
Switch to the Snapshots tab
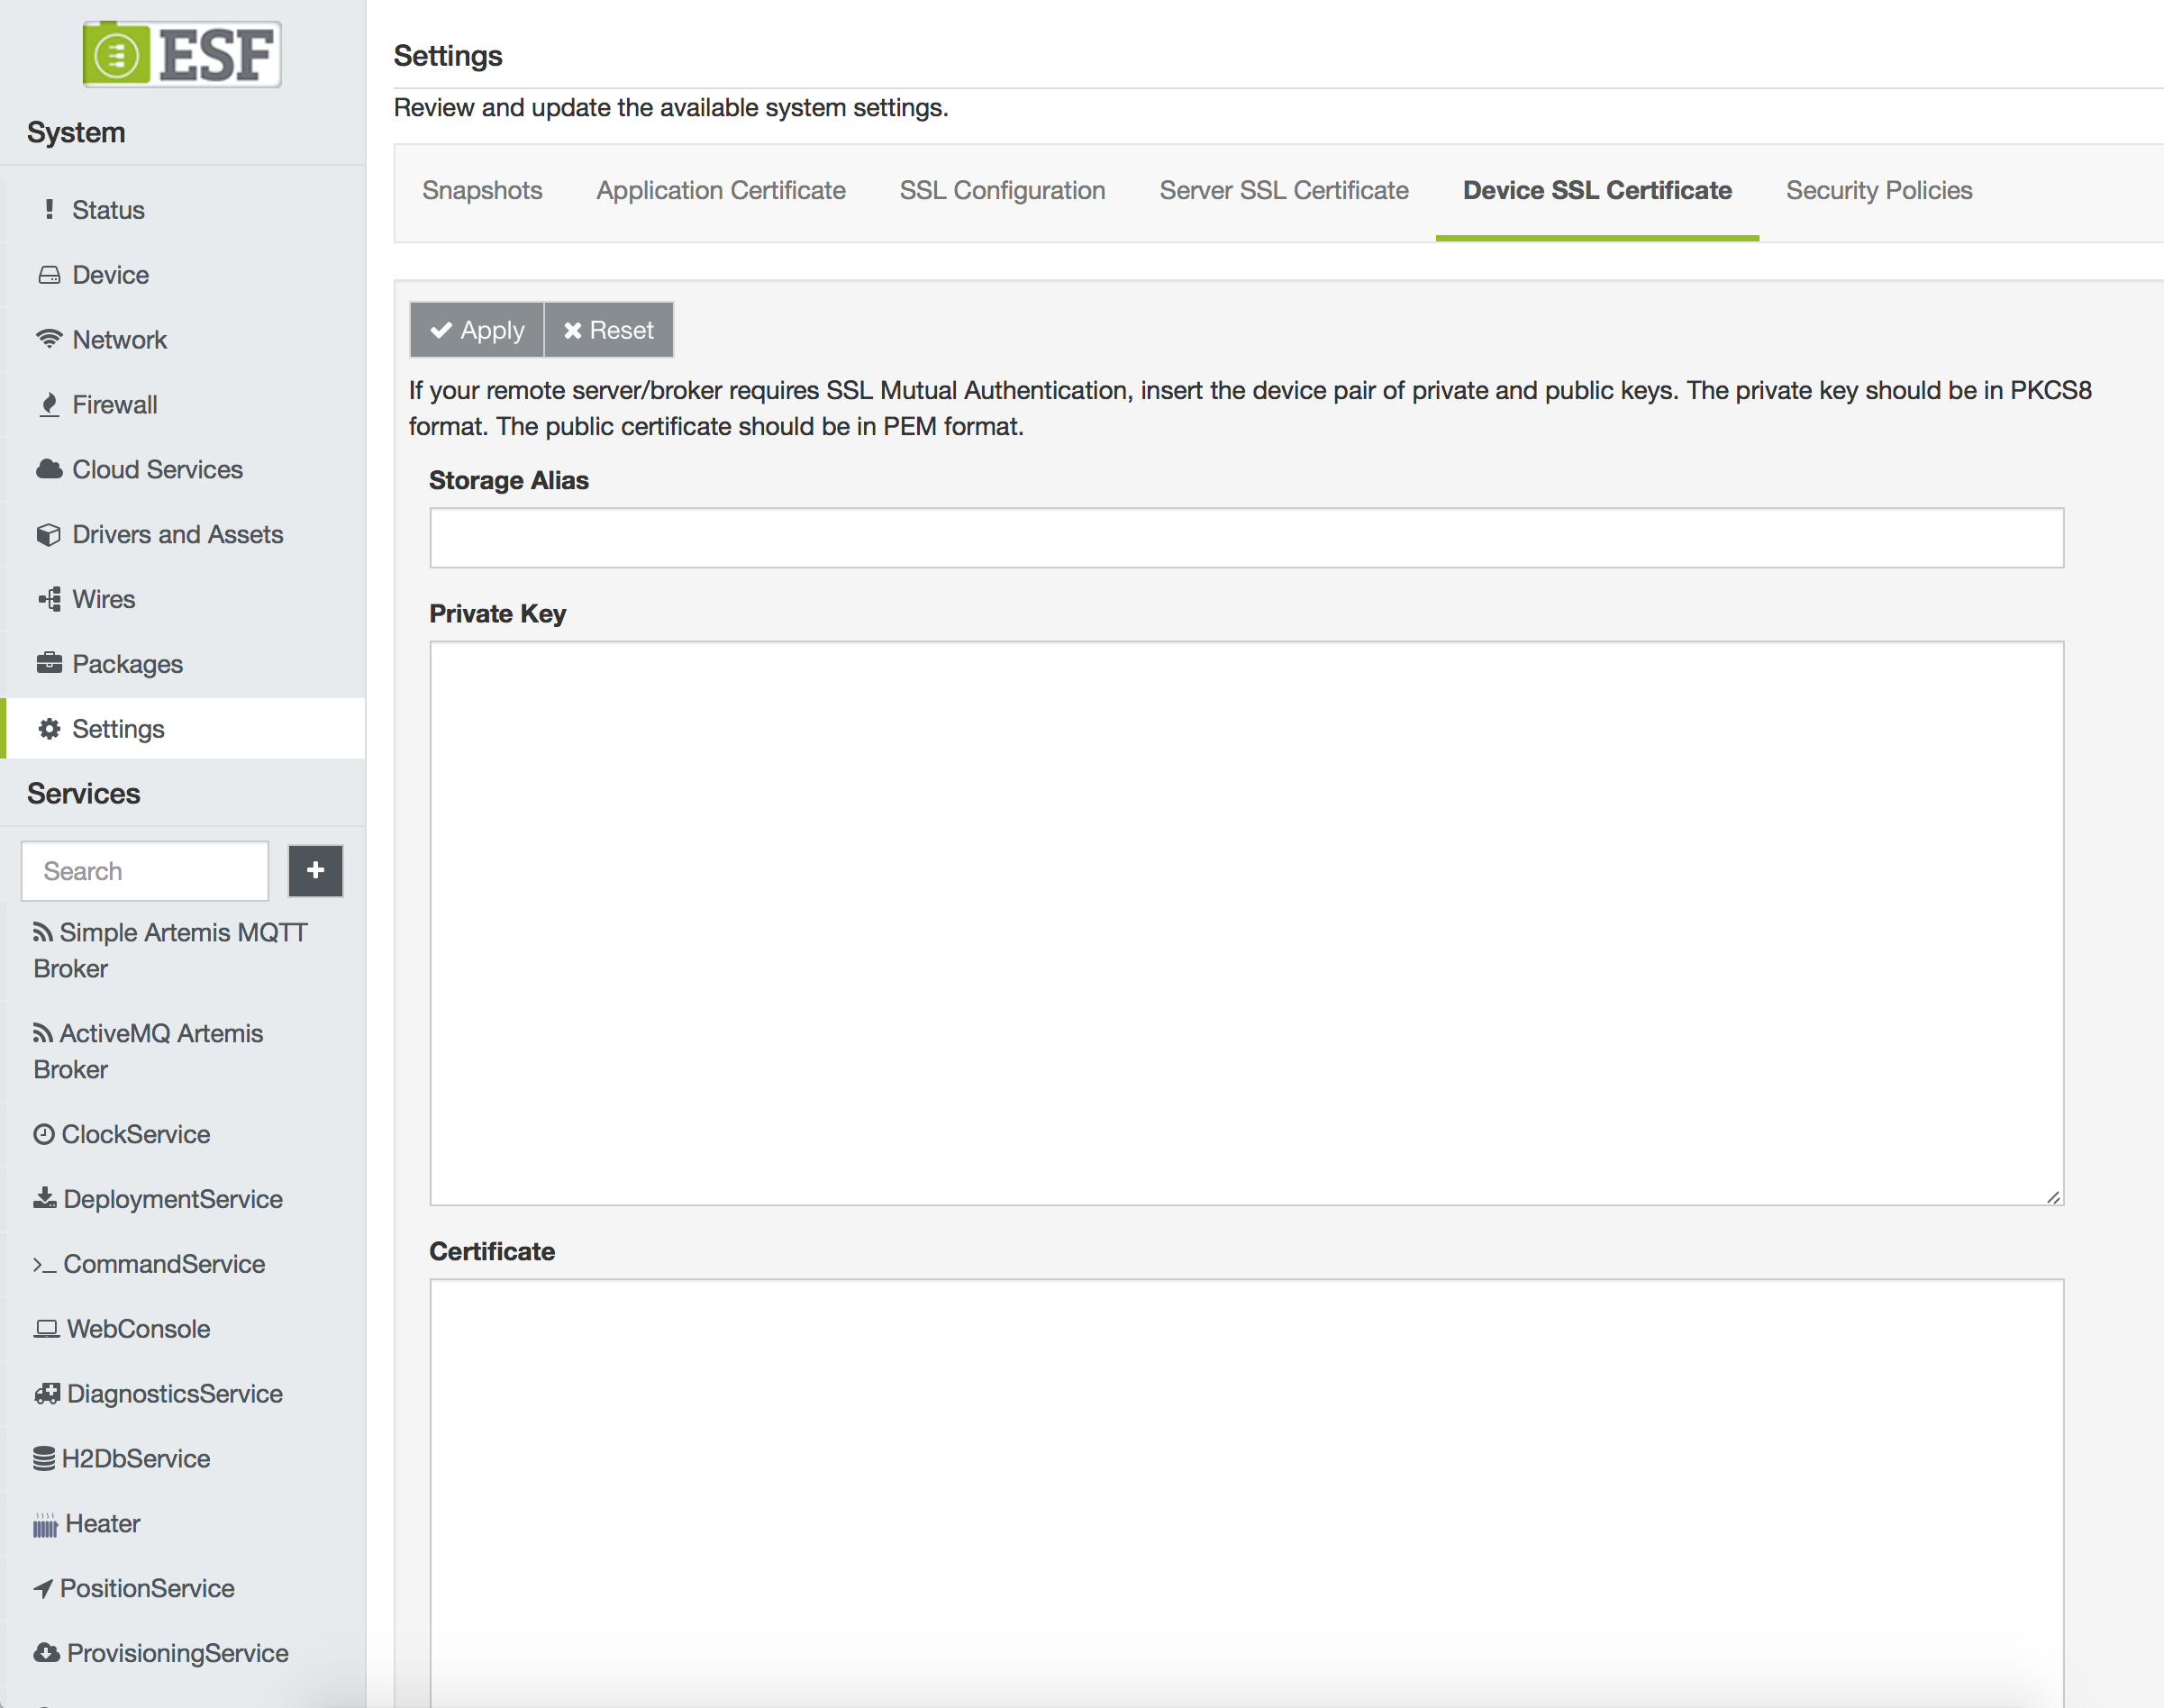tap(482, 190)
